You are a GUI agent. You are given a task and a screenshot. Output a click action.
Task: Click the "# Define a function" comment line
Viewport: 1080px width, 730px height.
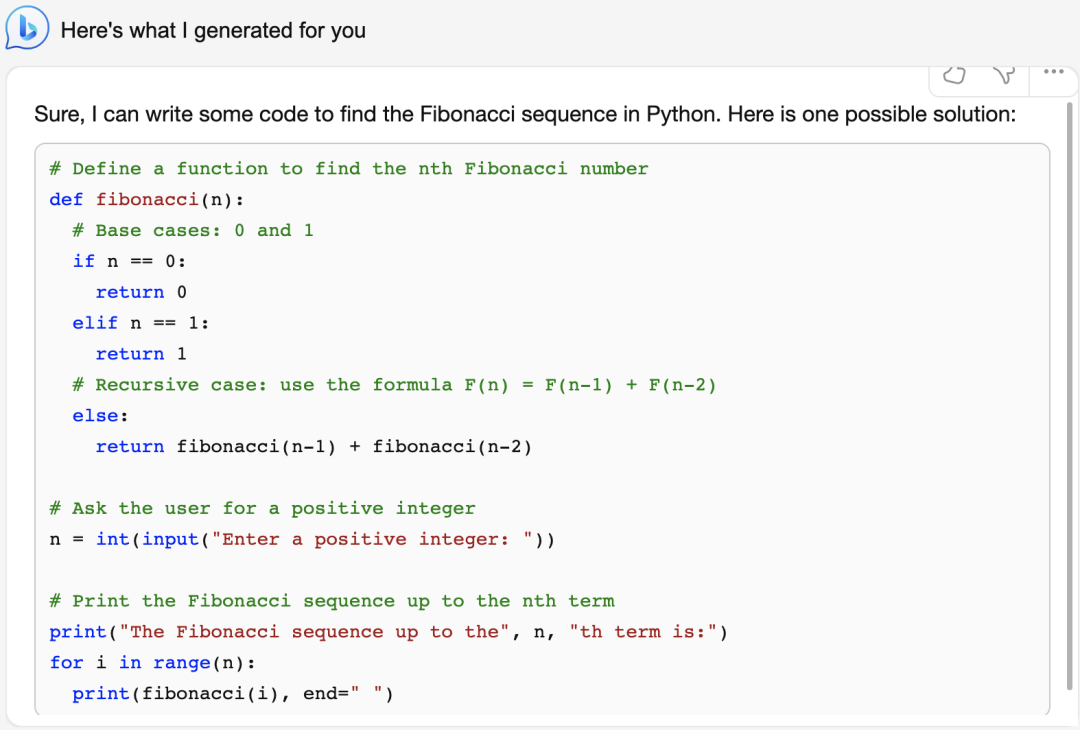click(349, 169)
